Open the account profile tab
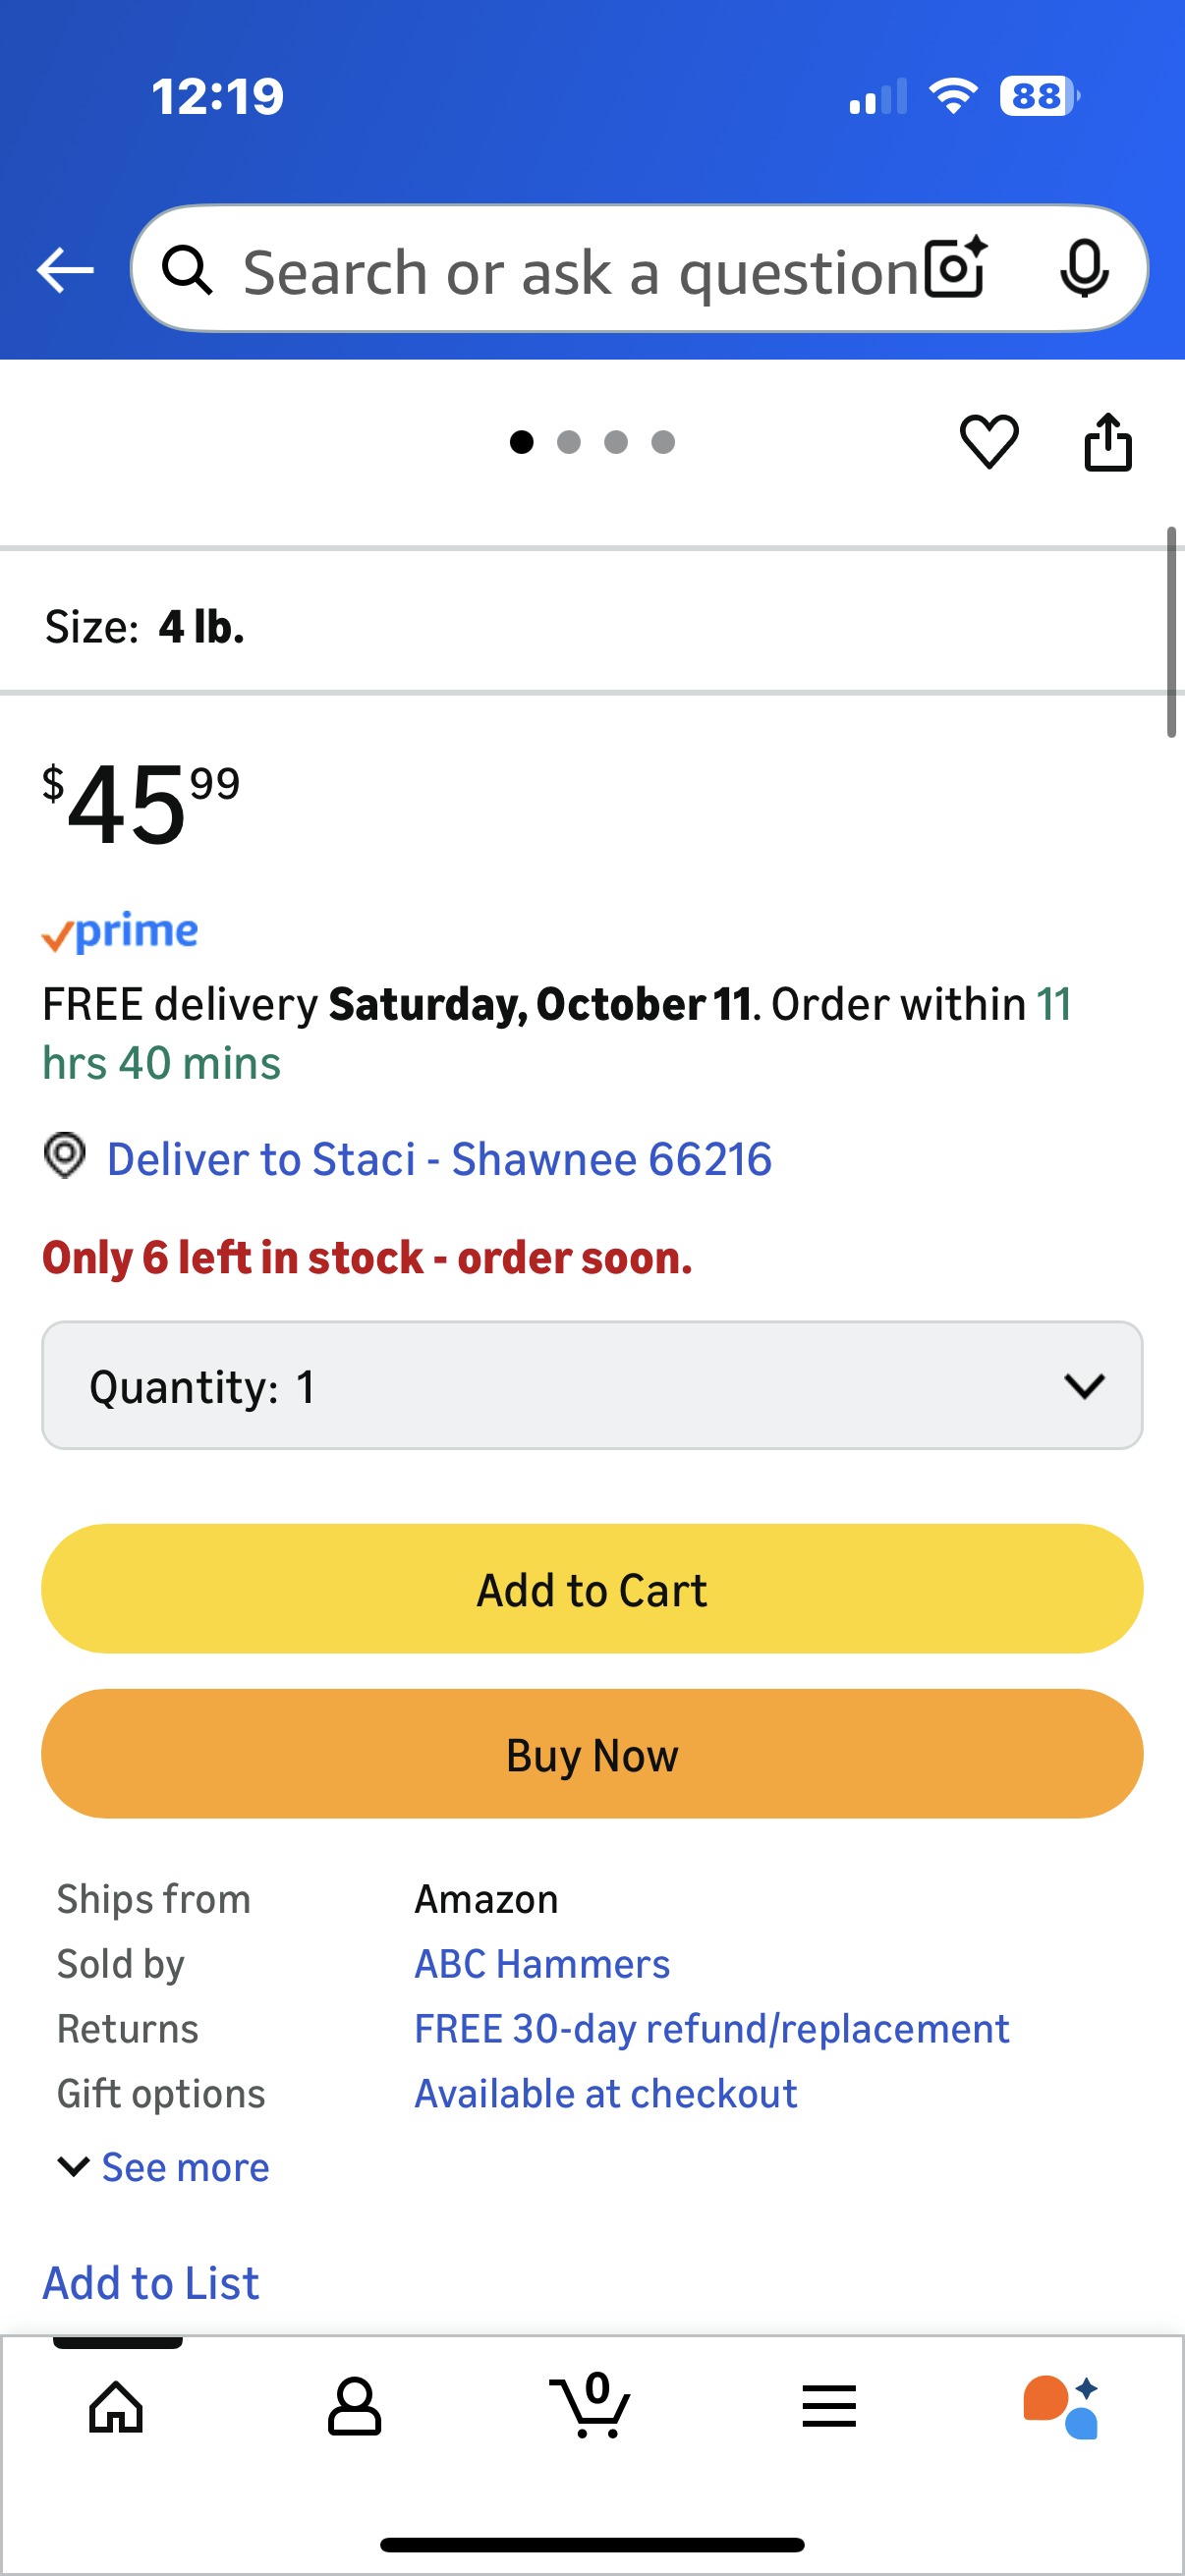This screenshot has width=1185, height=2576. [354, 2406]
